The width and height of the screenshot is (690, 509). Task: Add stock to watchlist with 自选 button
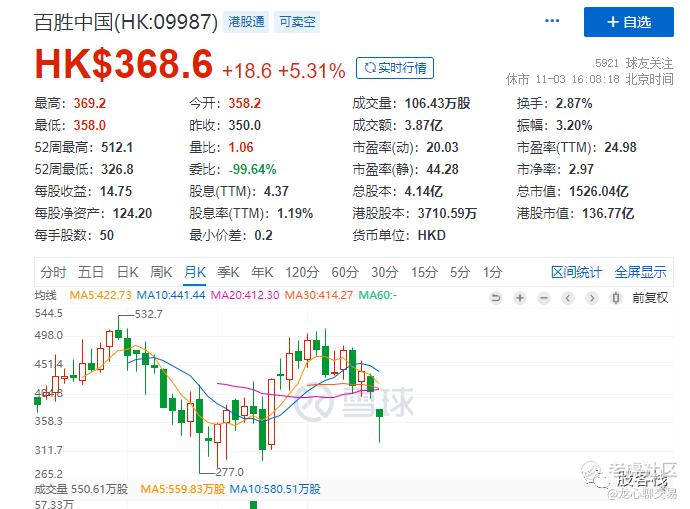pyautogui.click(x=629, y=22)
